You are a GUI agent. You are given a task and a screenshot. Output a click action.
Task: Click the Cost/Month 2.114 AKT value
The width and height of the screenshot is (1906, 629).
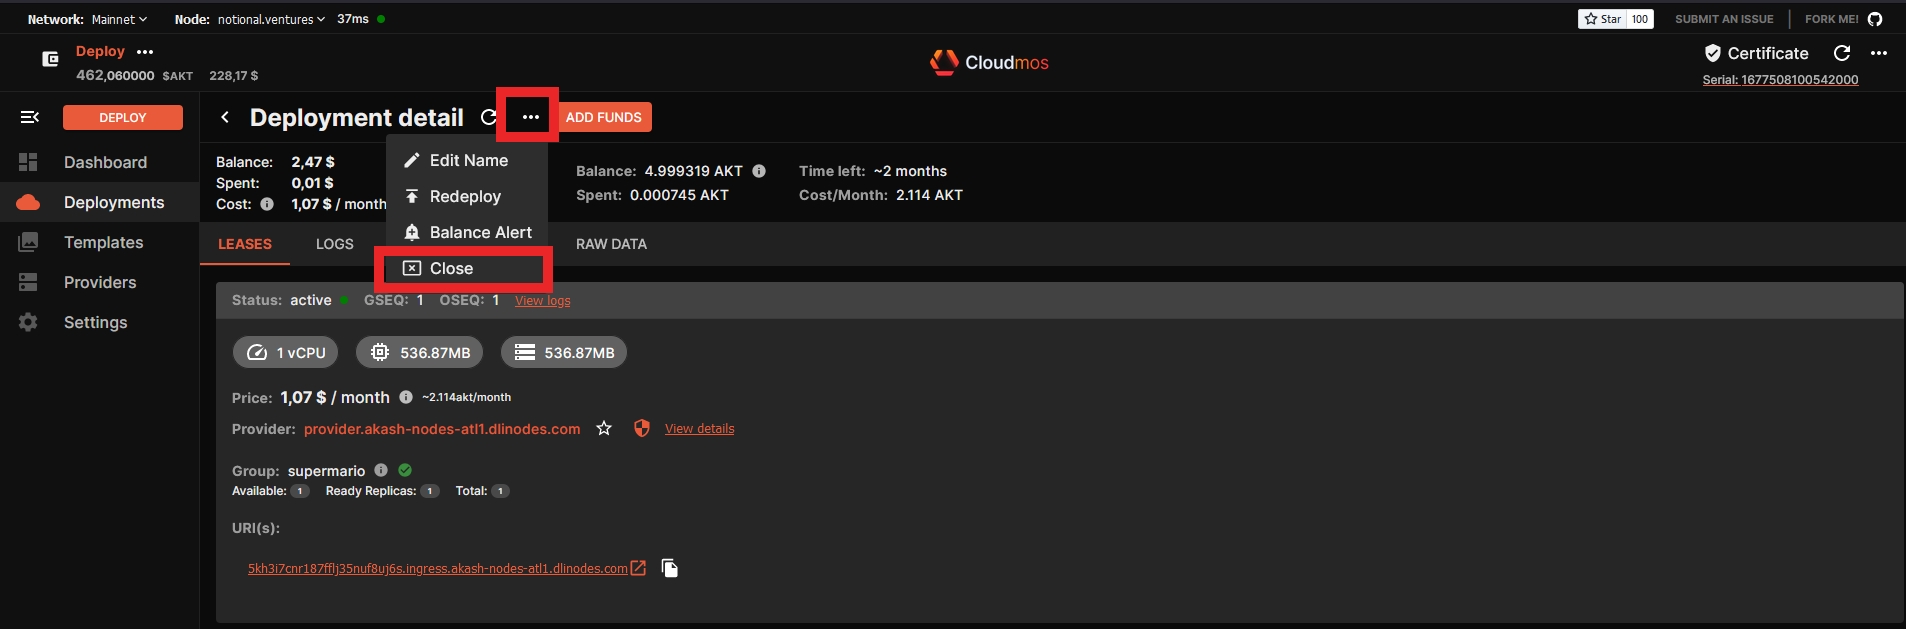pos(929,195)
